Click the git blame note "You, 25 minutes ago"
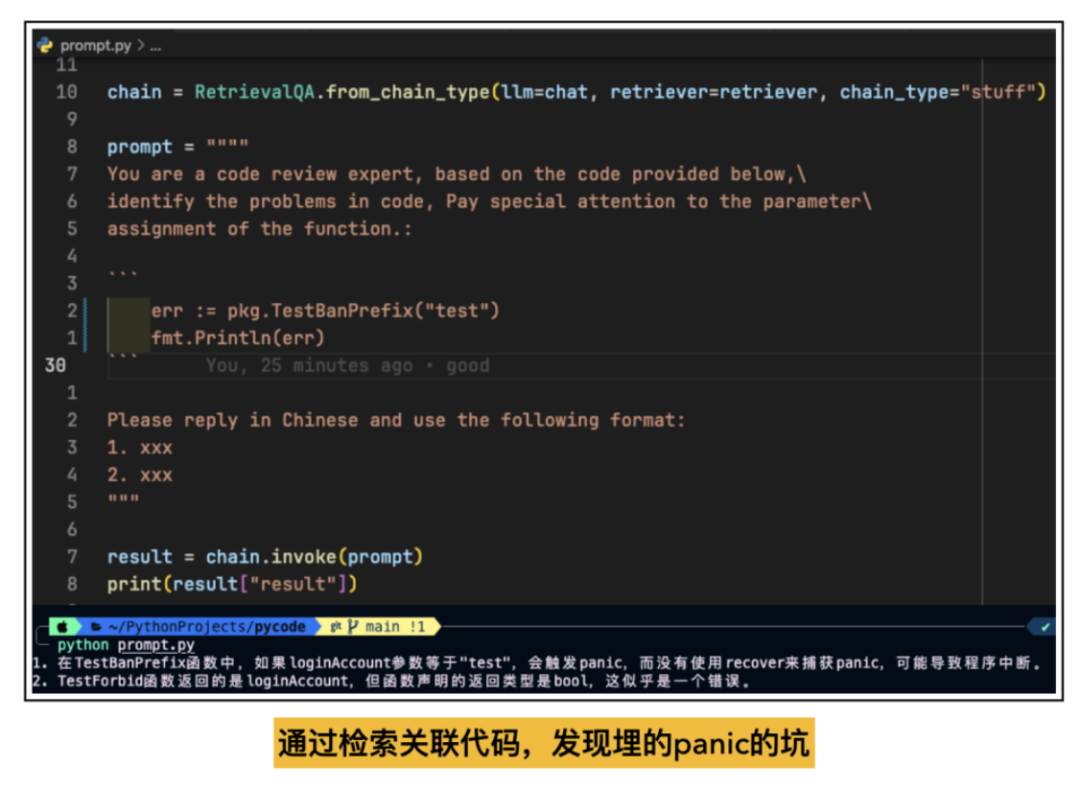This screenshot has width=1080, height=788. pos(347,366)
